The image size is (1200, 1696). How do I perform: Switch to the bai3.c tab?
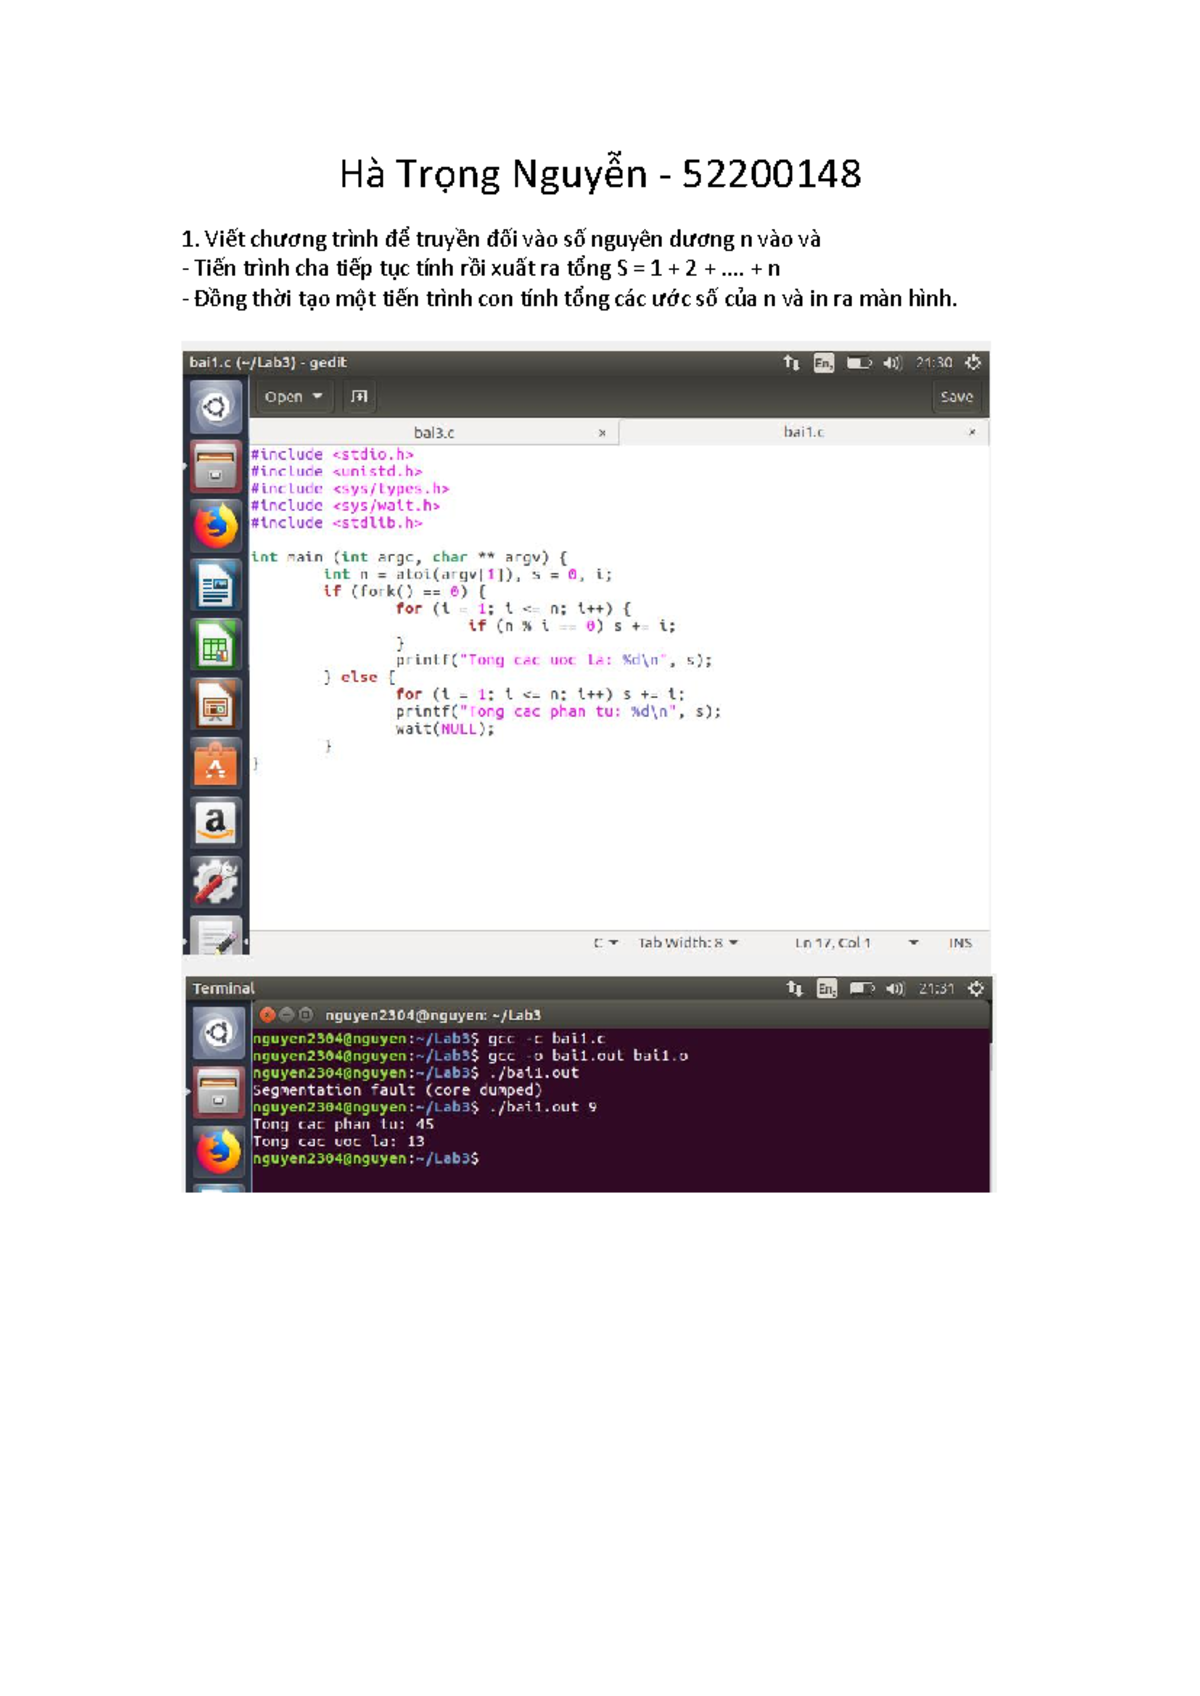pos(434,433)
